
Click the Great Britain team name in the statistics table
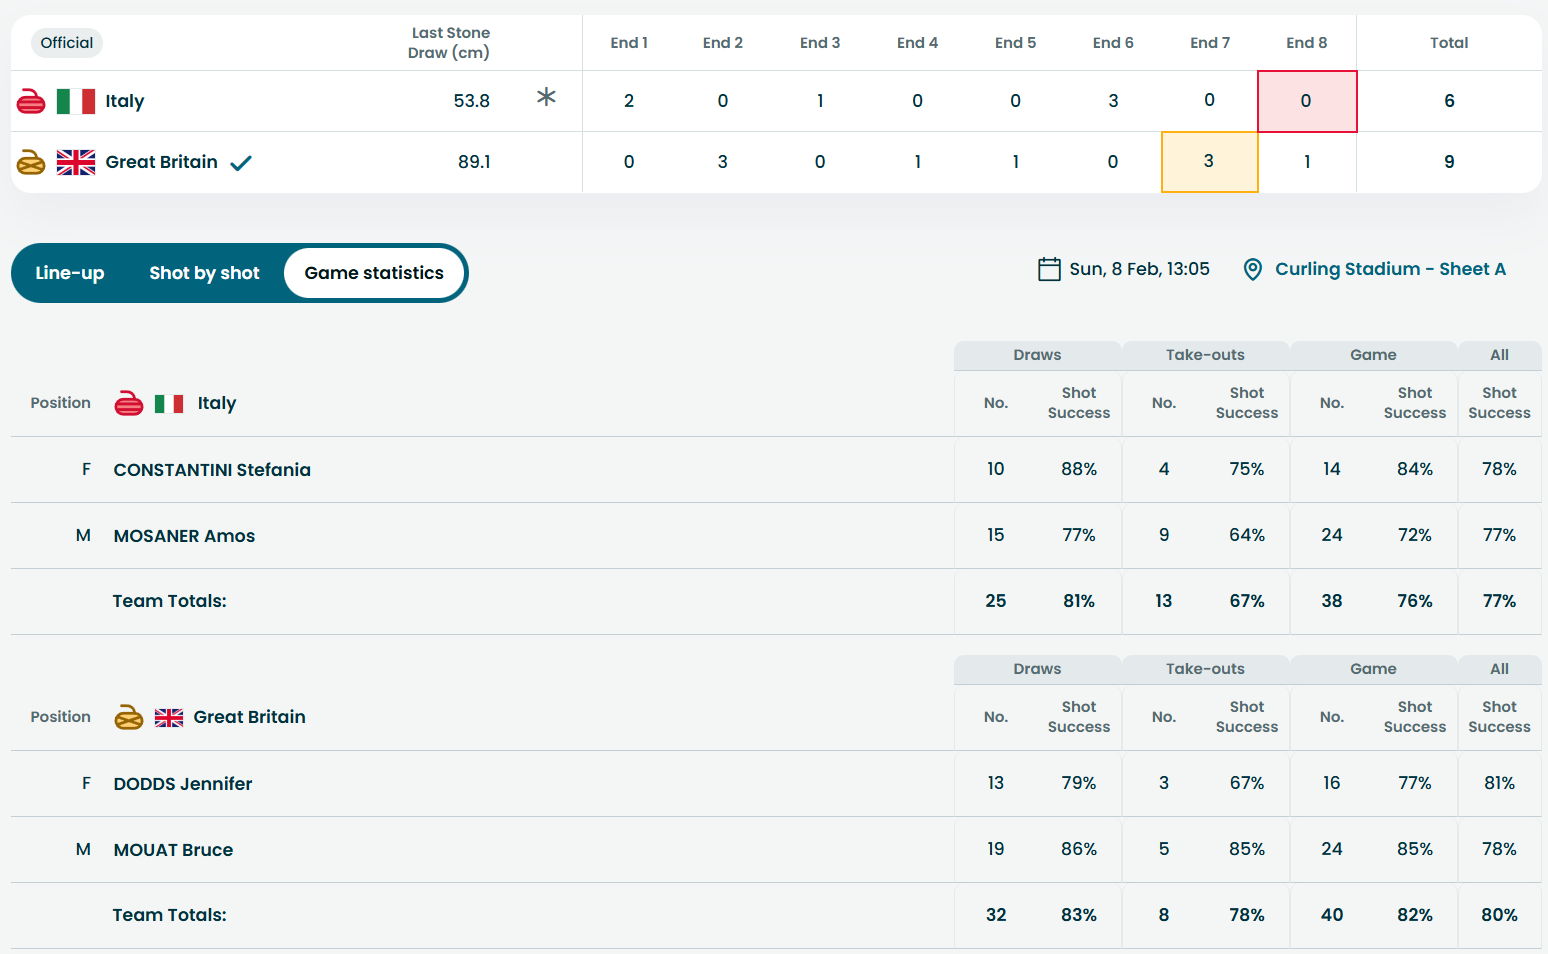(250, 717)
